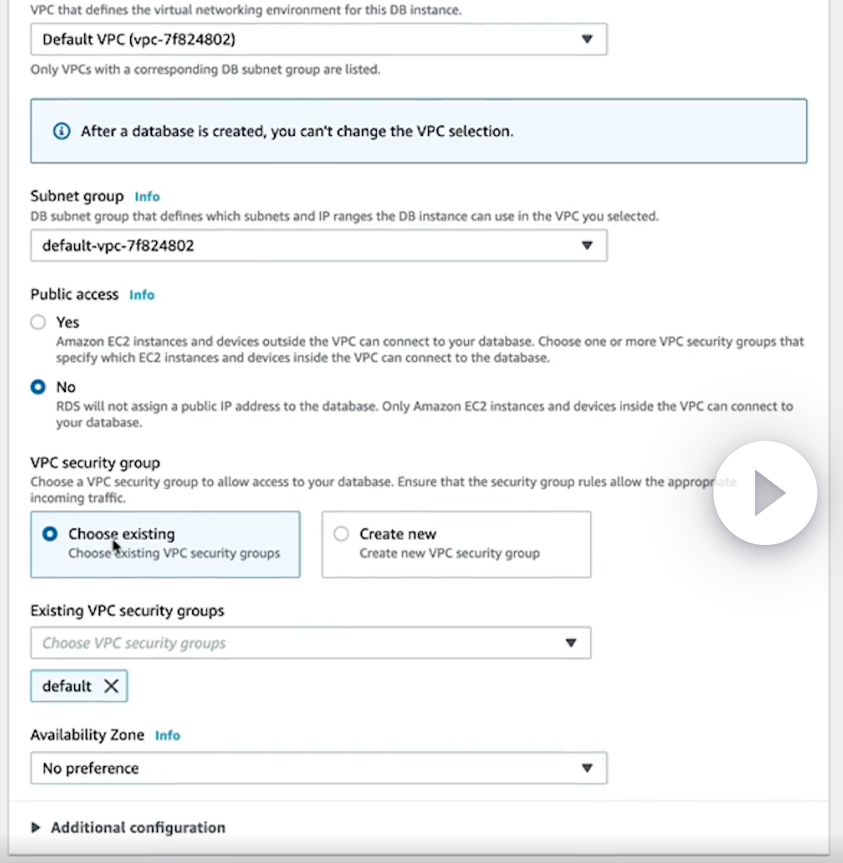Remove the default security group tag
Viewport: 843px width, 863px height.
coord(111,686)
